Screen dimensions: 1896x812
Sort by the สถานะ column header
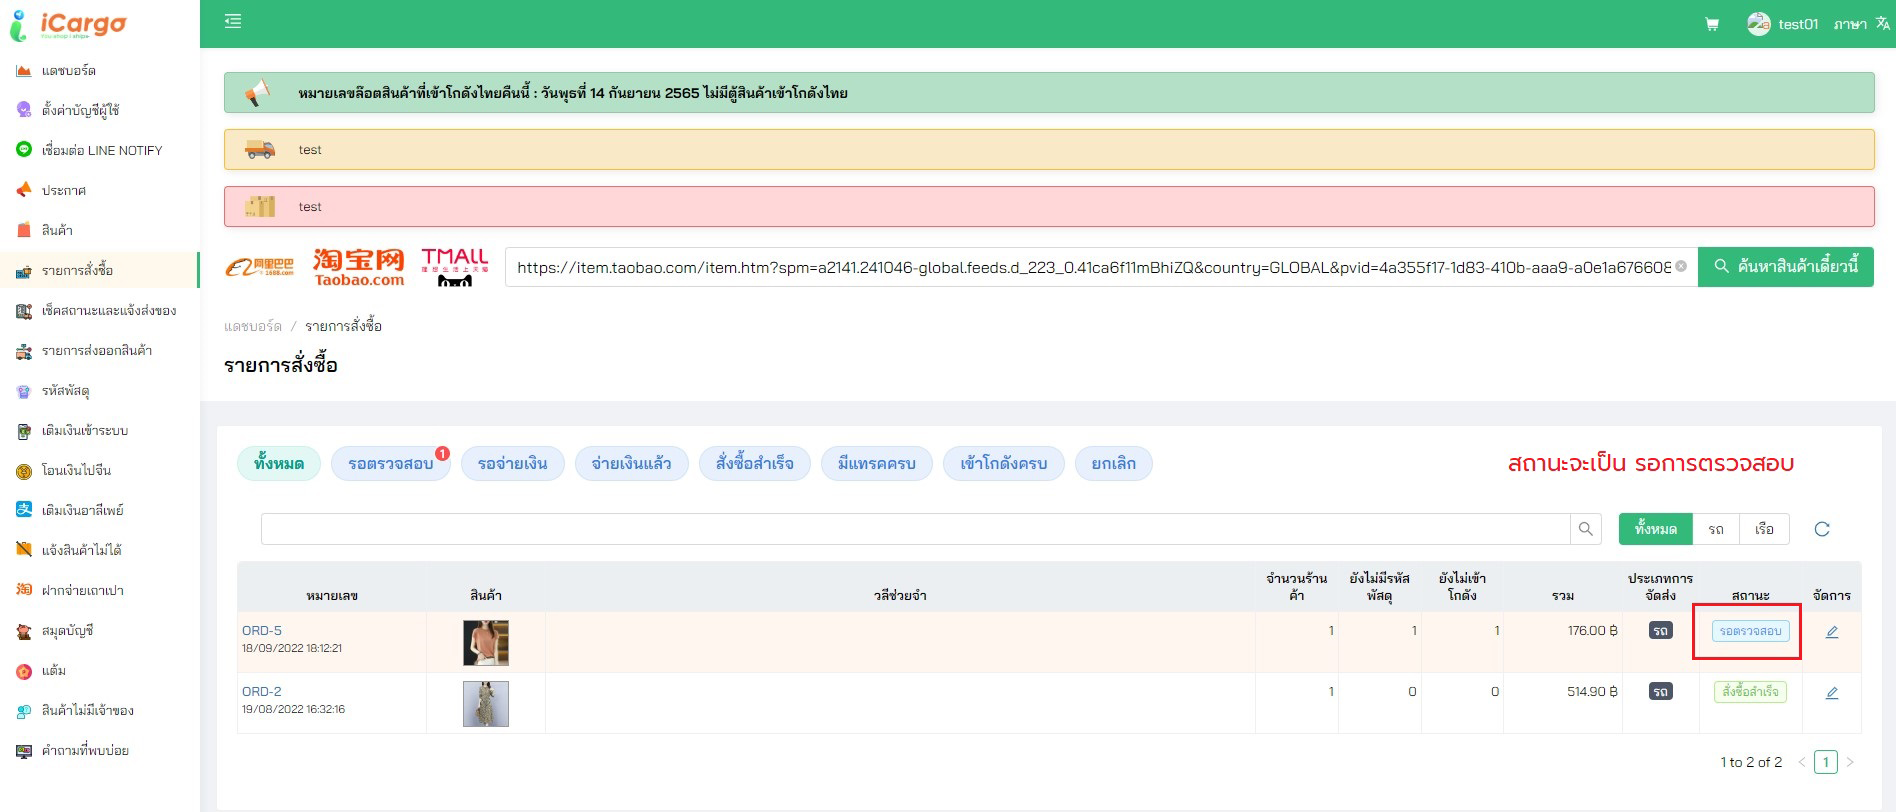(x=1750, y=595)
